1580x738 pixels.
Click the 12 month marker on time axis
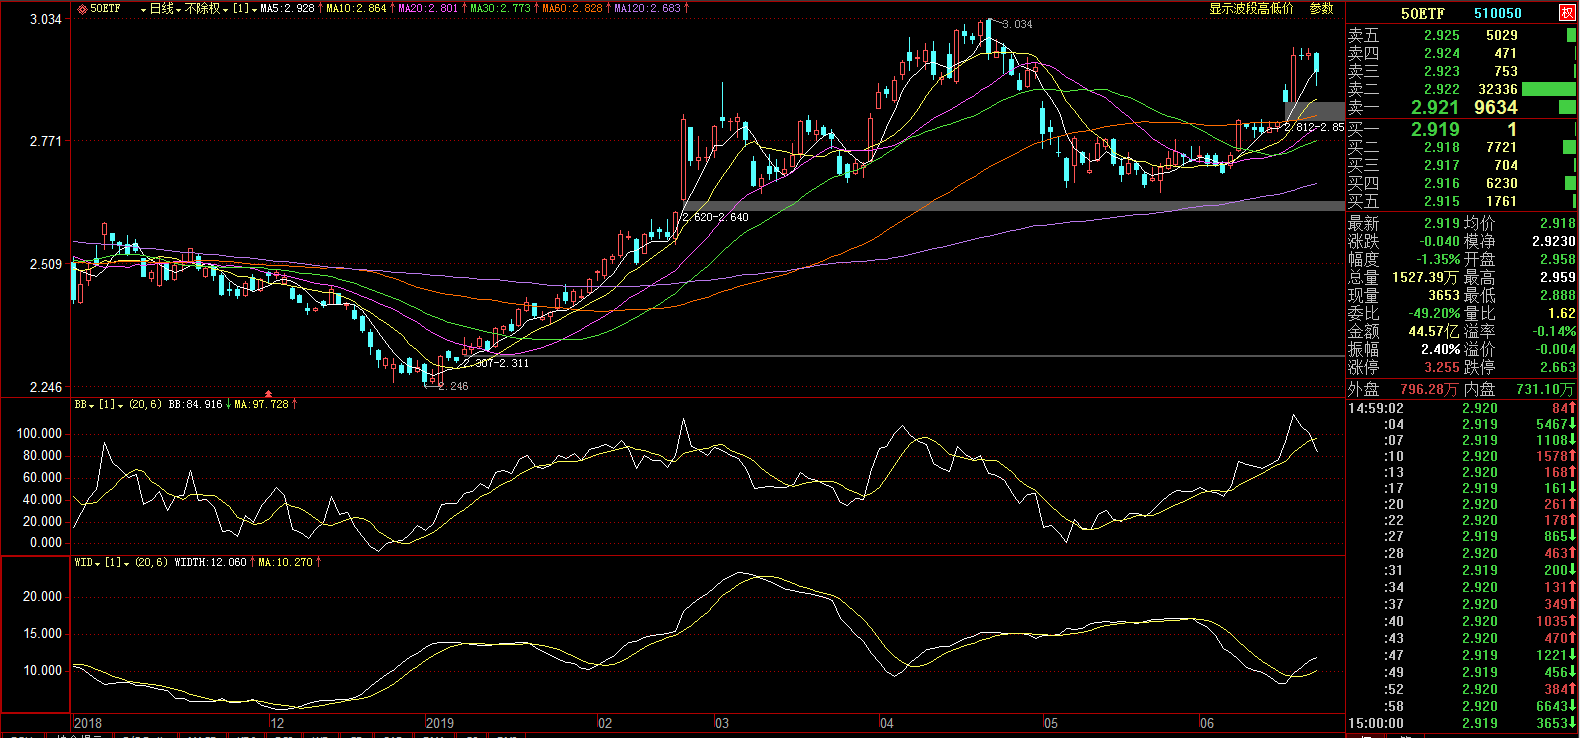[277, 723]
